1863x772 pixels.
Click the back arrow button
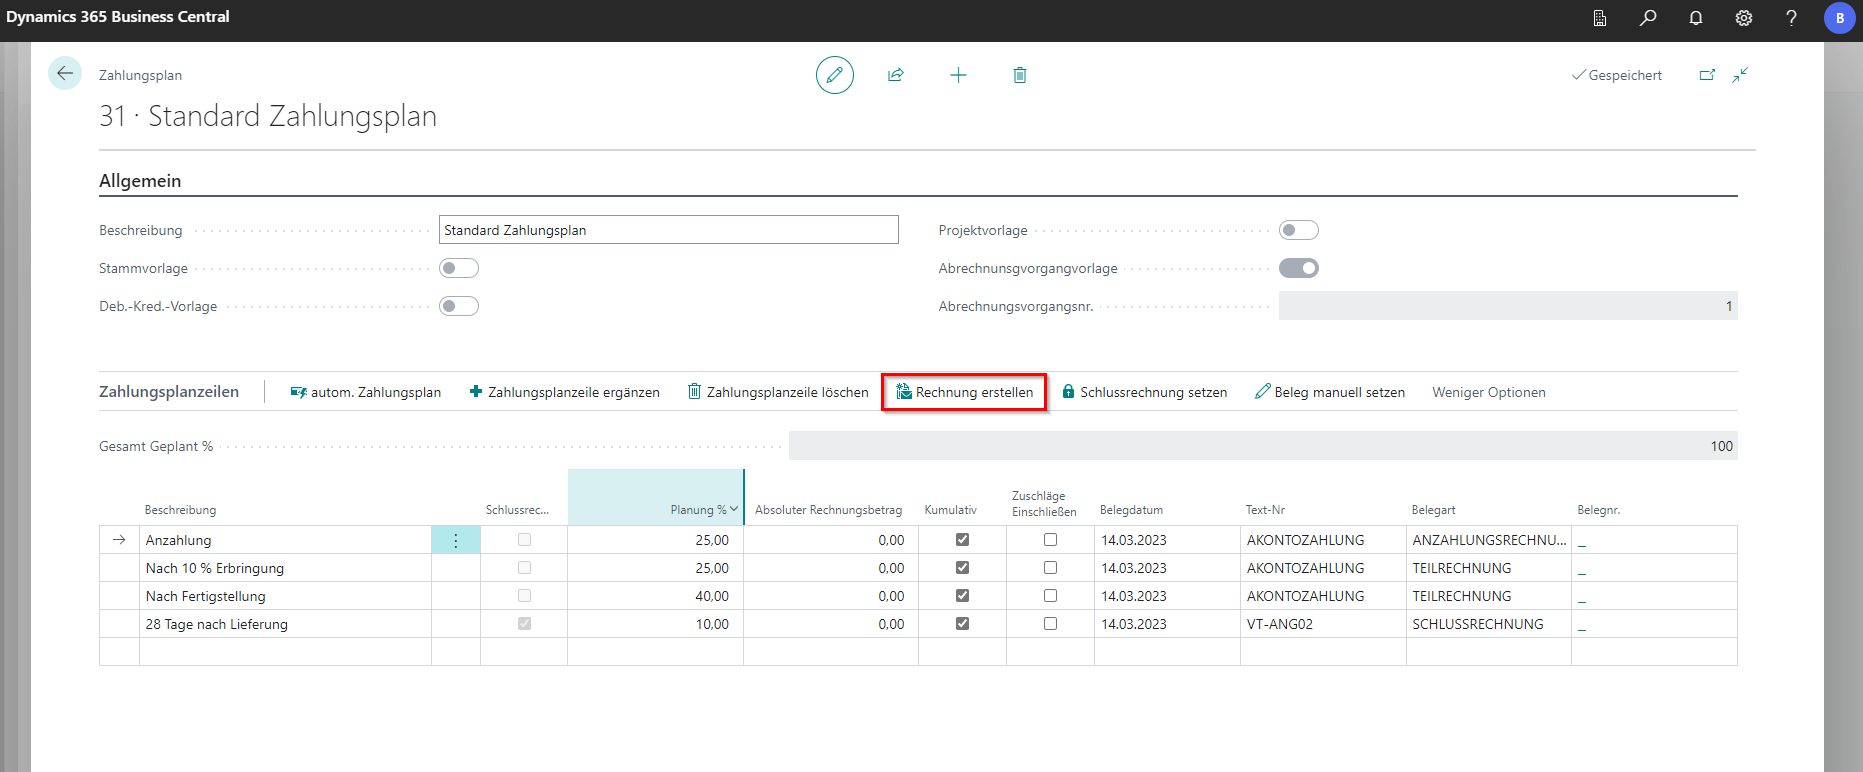pyautogui.click(x=65, y=74)
